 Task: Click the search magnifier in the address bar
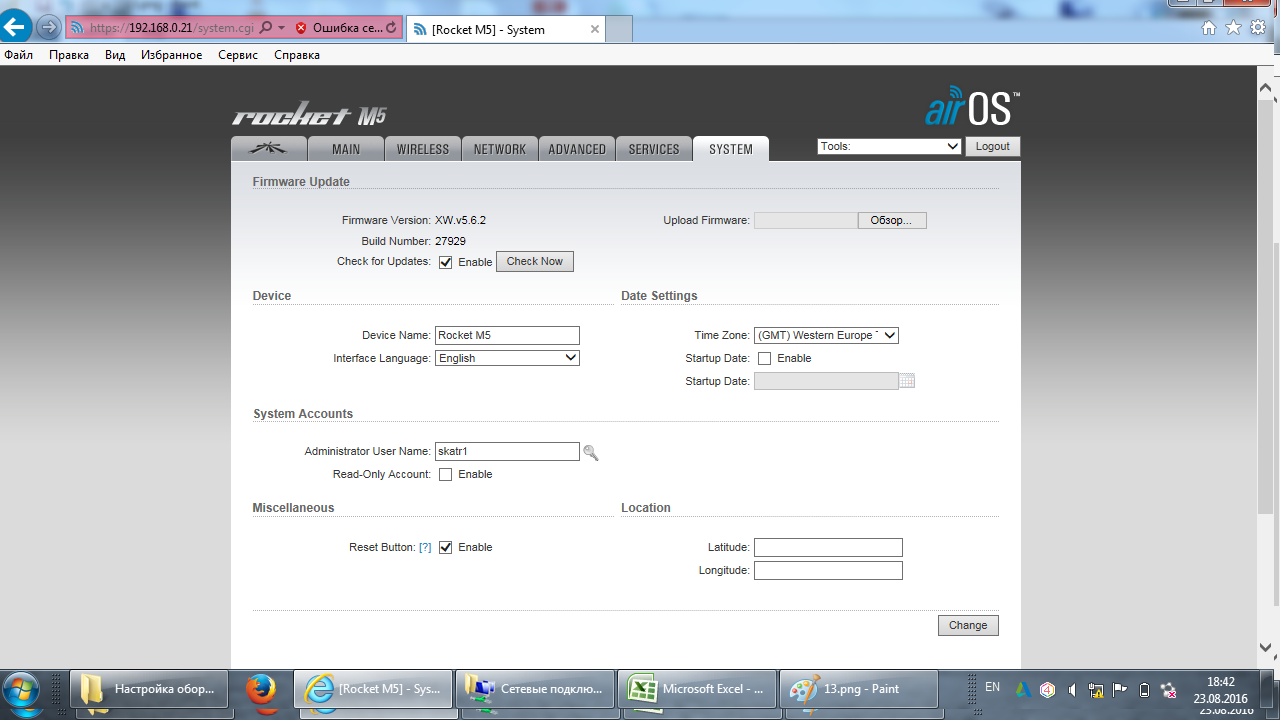click(x=266, y=28)
